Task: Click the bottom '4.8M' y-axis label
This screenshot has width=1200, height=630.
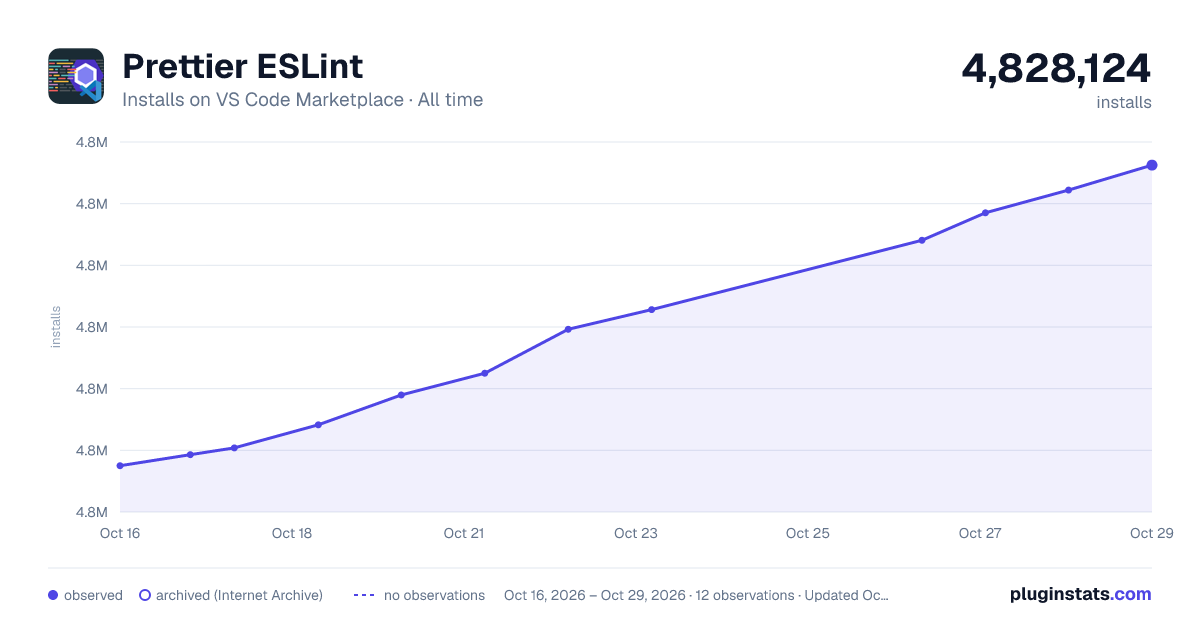Action: [x=92, y=512]
